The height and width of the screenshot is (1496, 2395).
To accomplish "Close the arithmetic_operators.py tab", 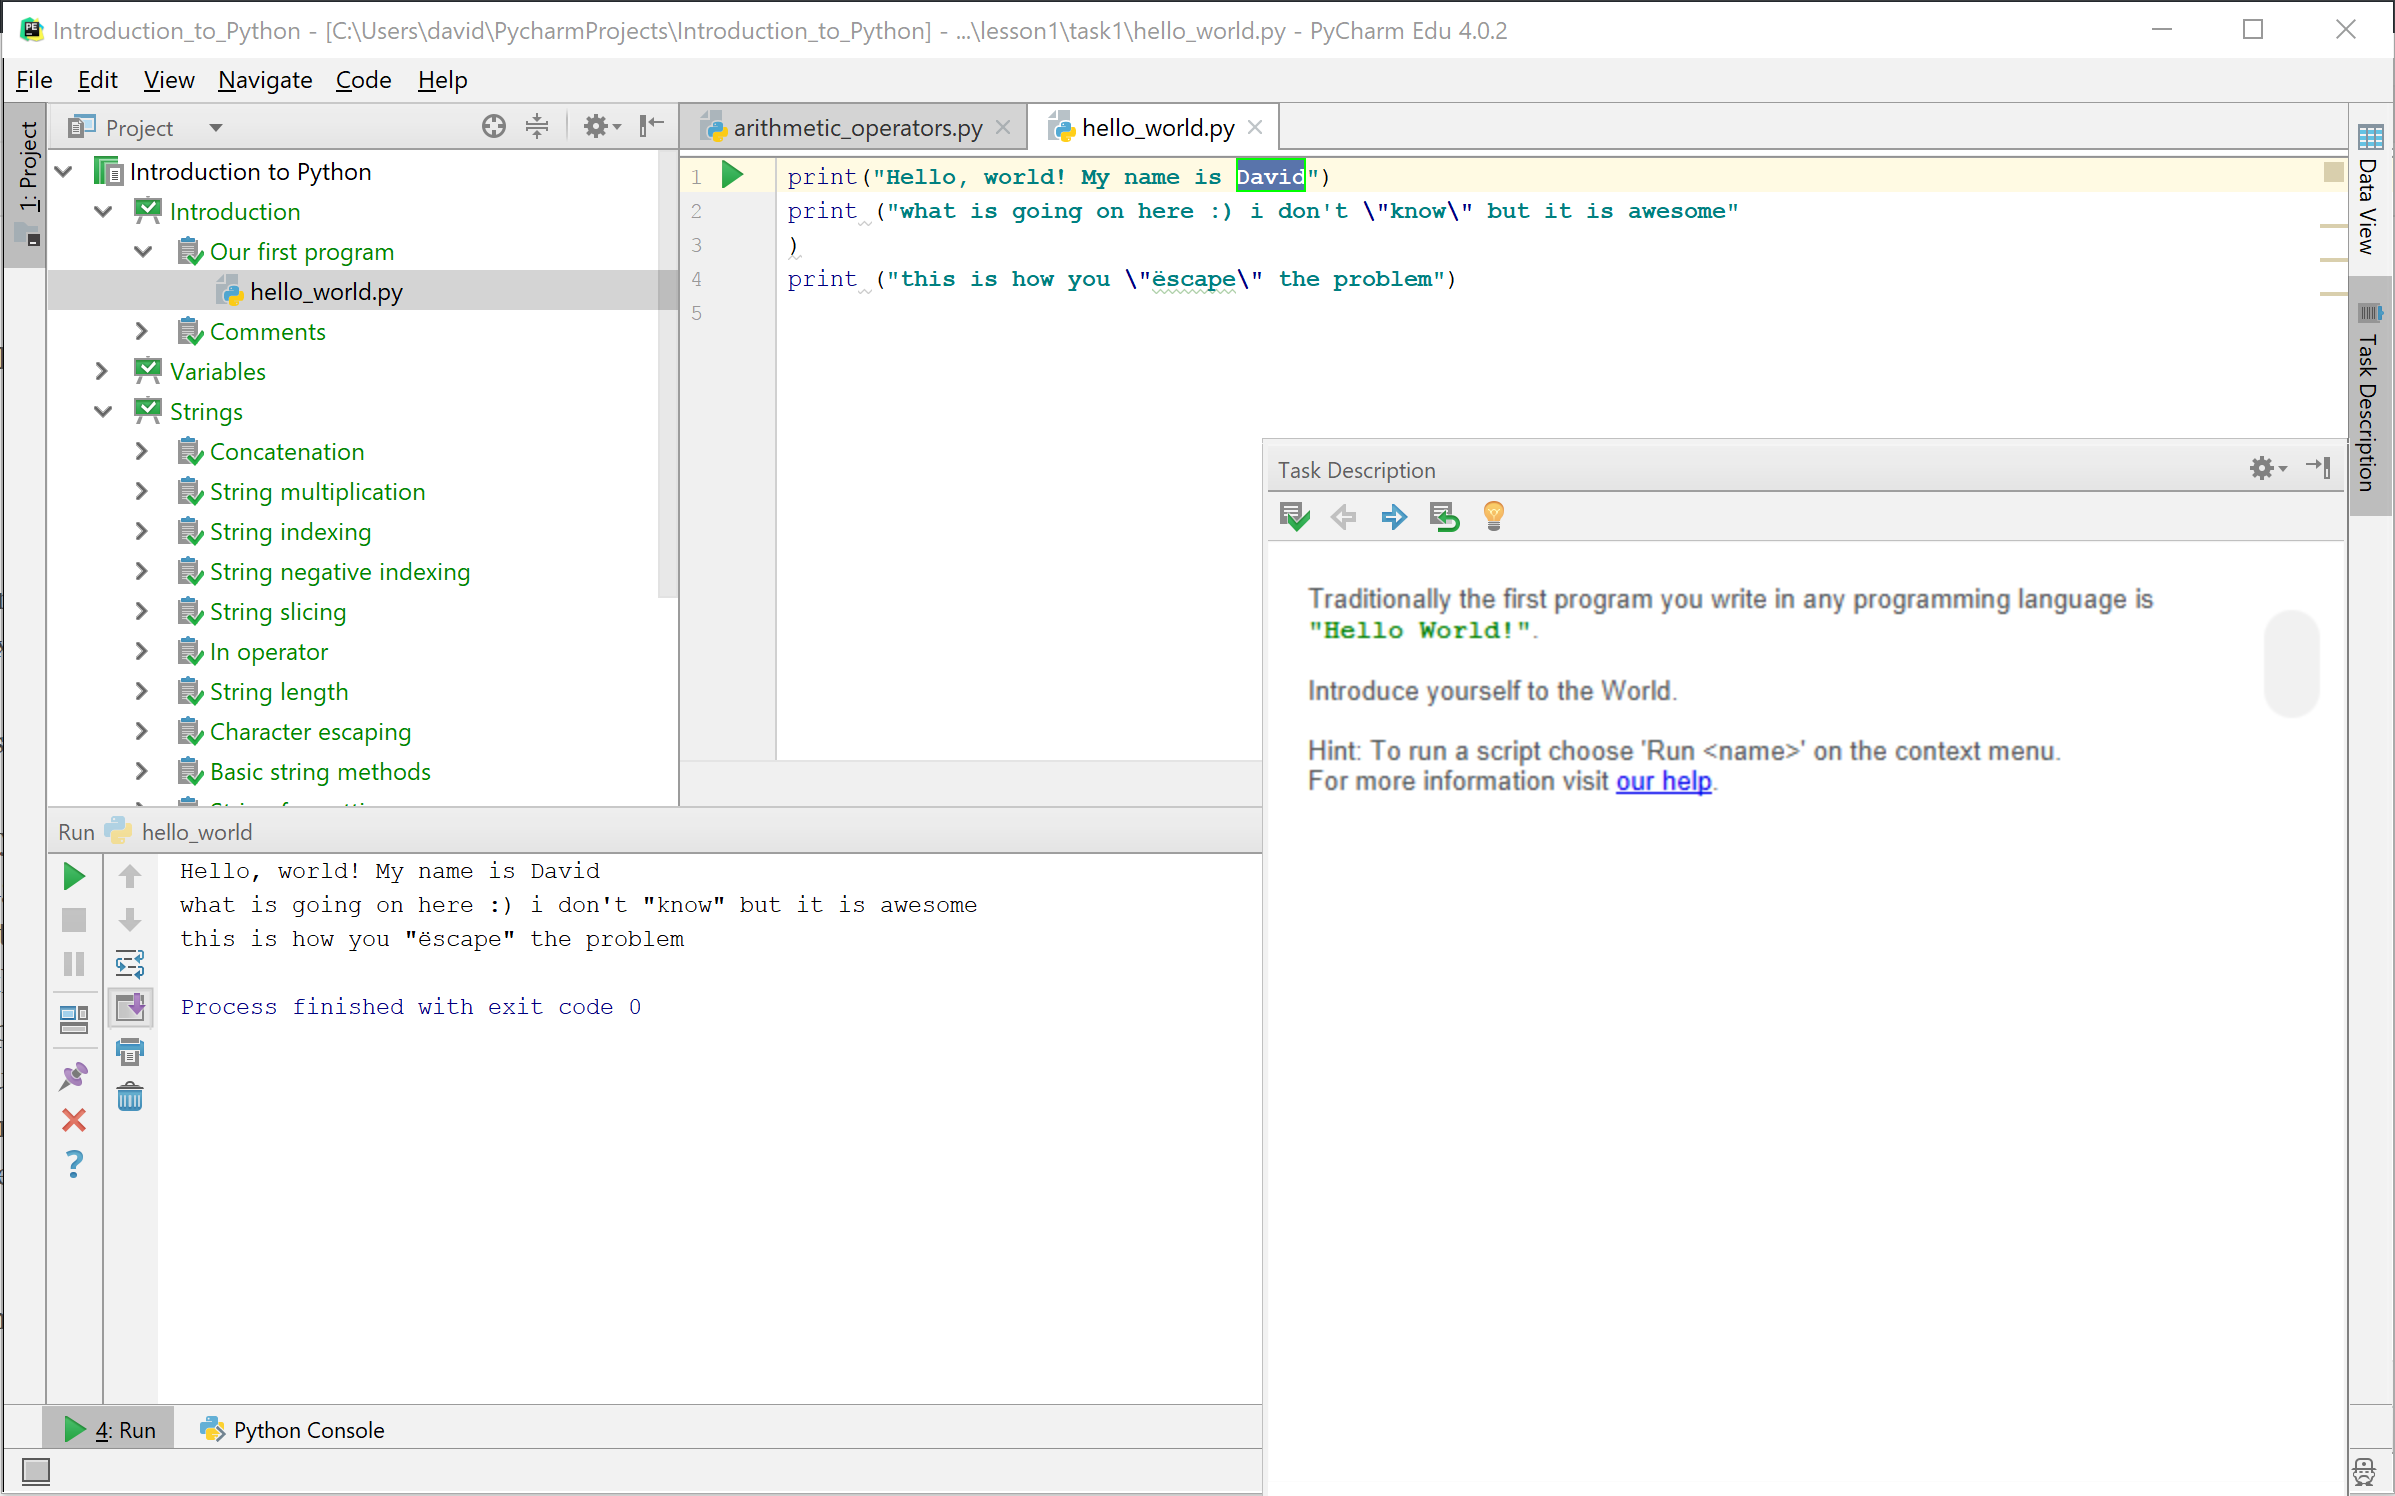I will 1003,127.
